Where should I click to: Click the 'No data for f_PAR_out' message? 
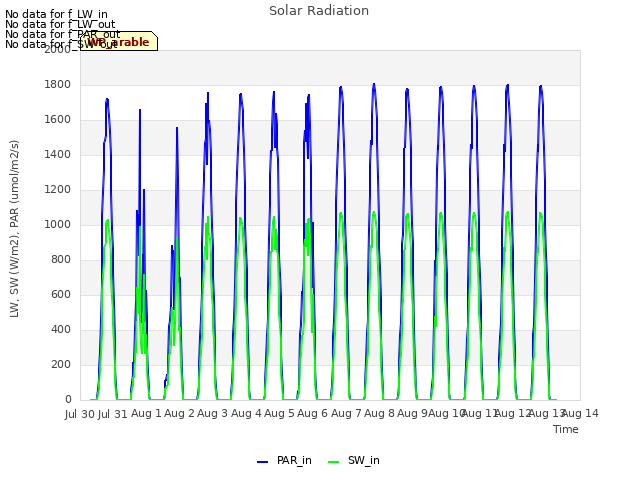pos(63,34)
